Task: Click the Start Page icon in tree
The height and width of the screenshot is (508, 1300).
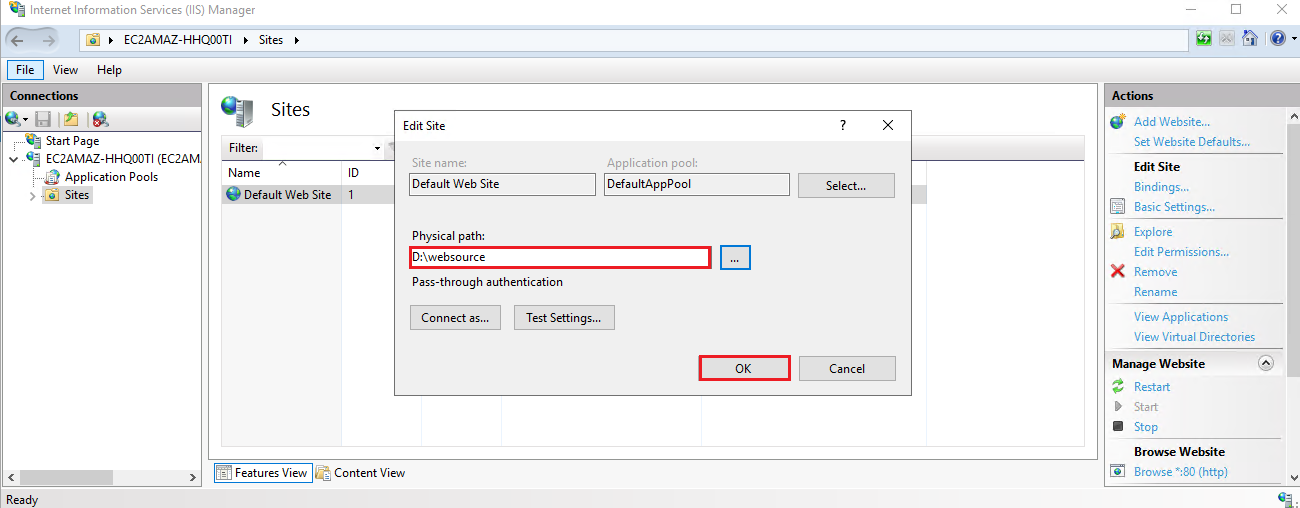Action: point(34,141)
